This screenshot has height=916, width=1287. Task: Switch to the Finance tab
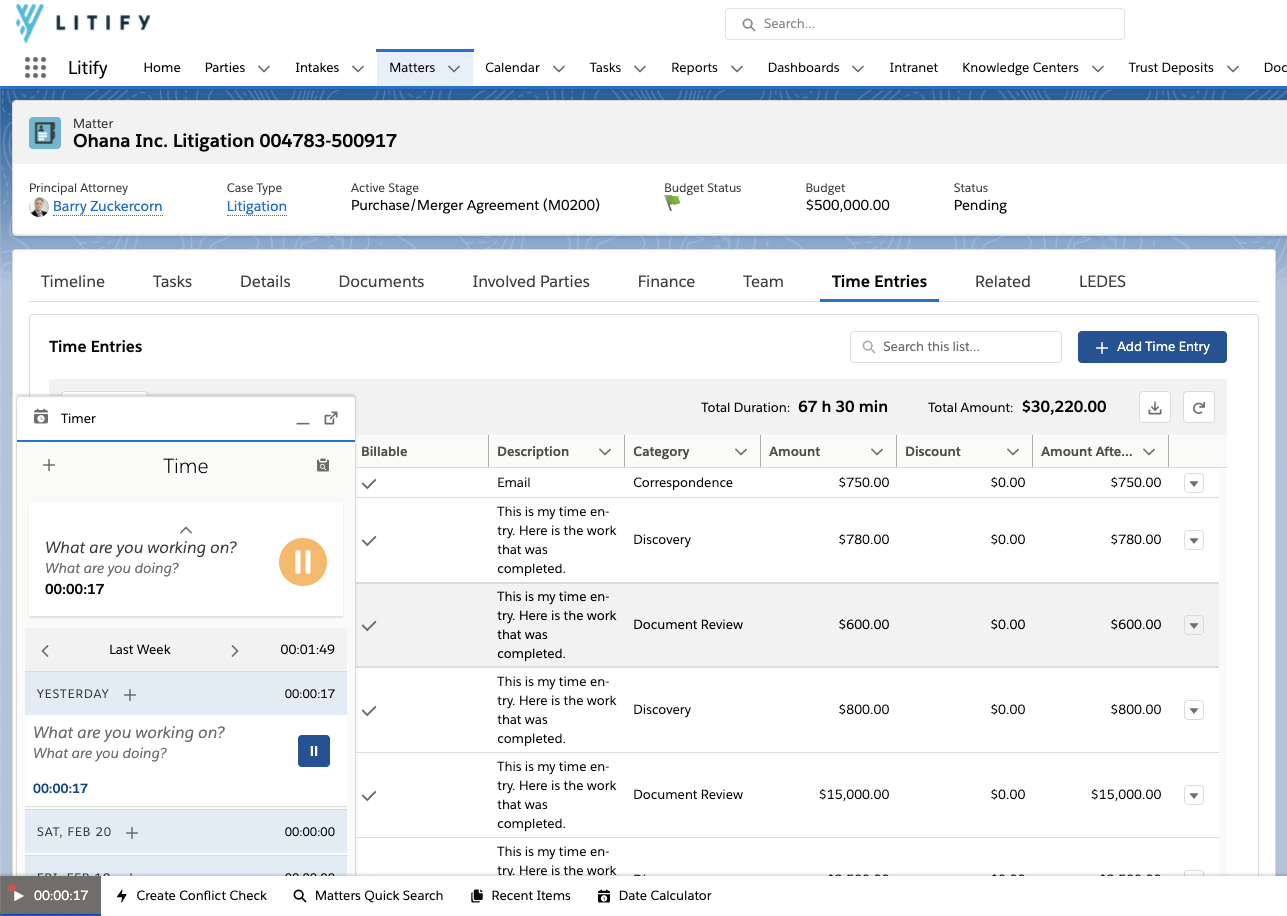point(665,281)
